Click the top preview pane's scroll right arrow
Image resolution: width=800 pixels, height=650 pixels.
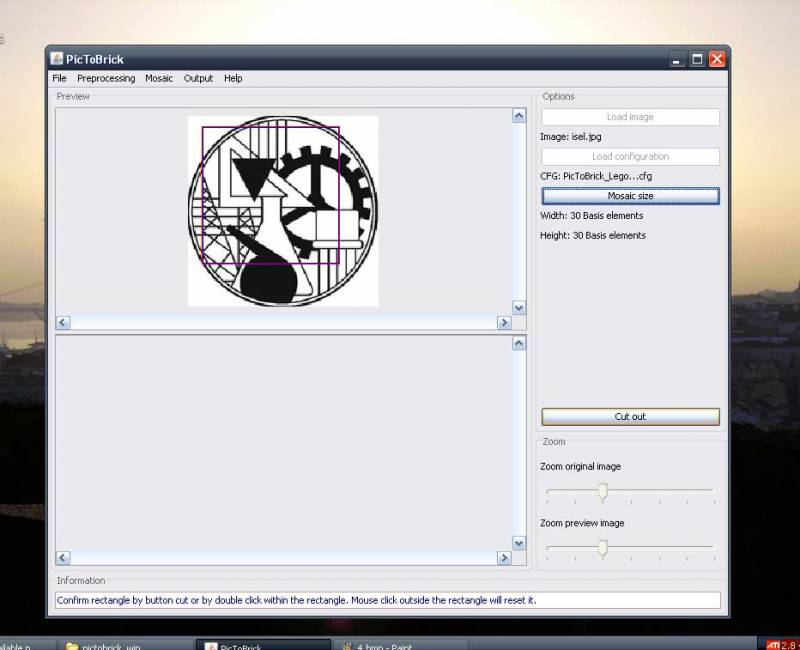pos(504,323)
